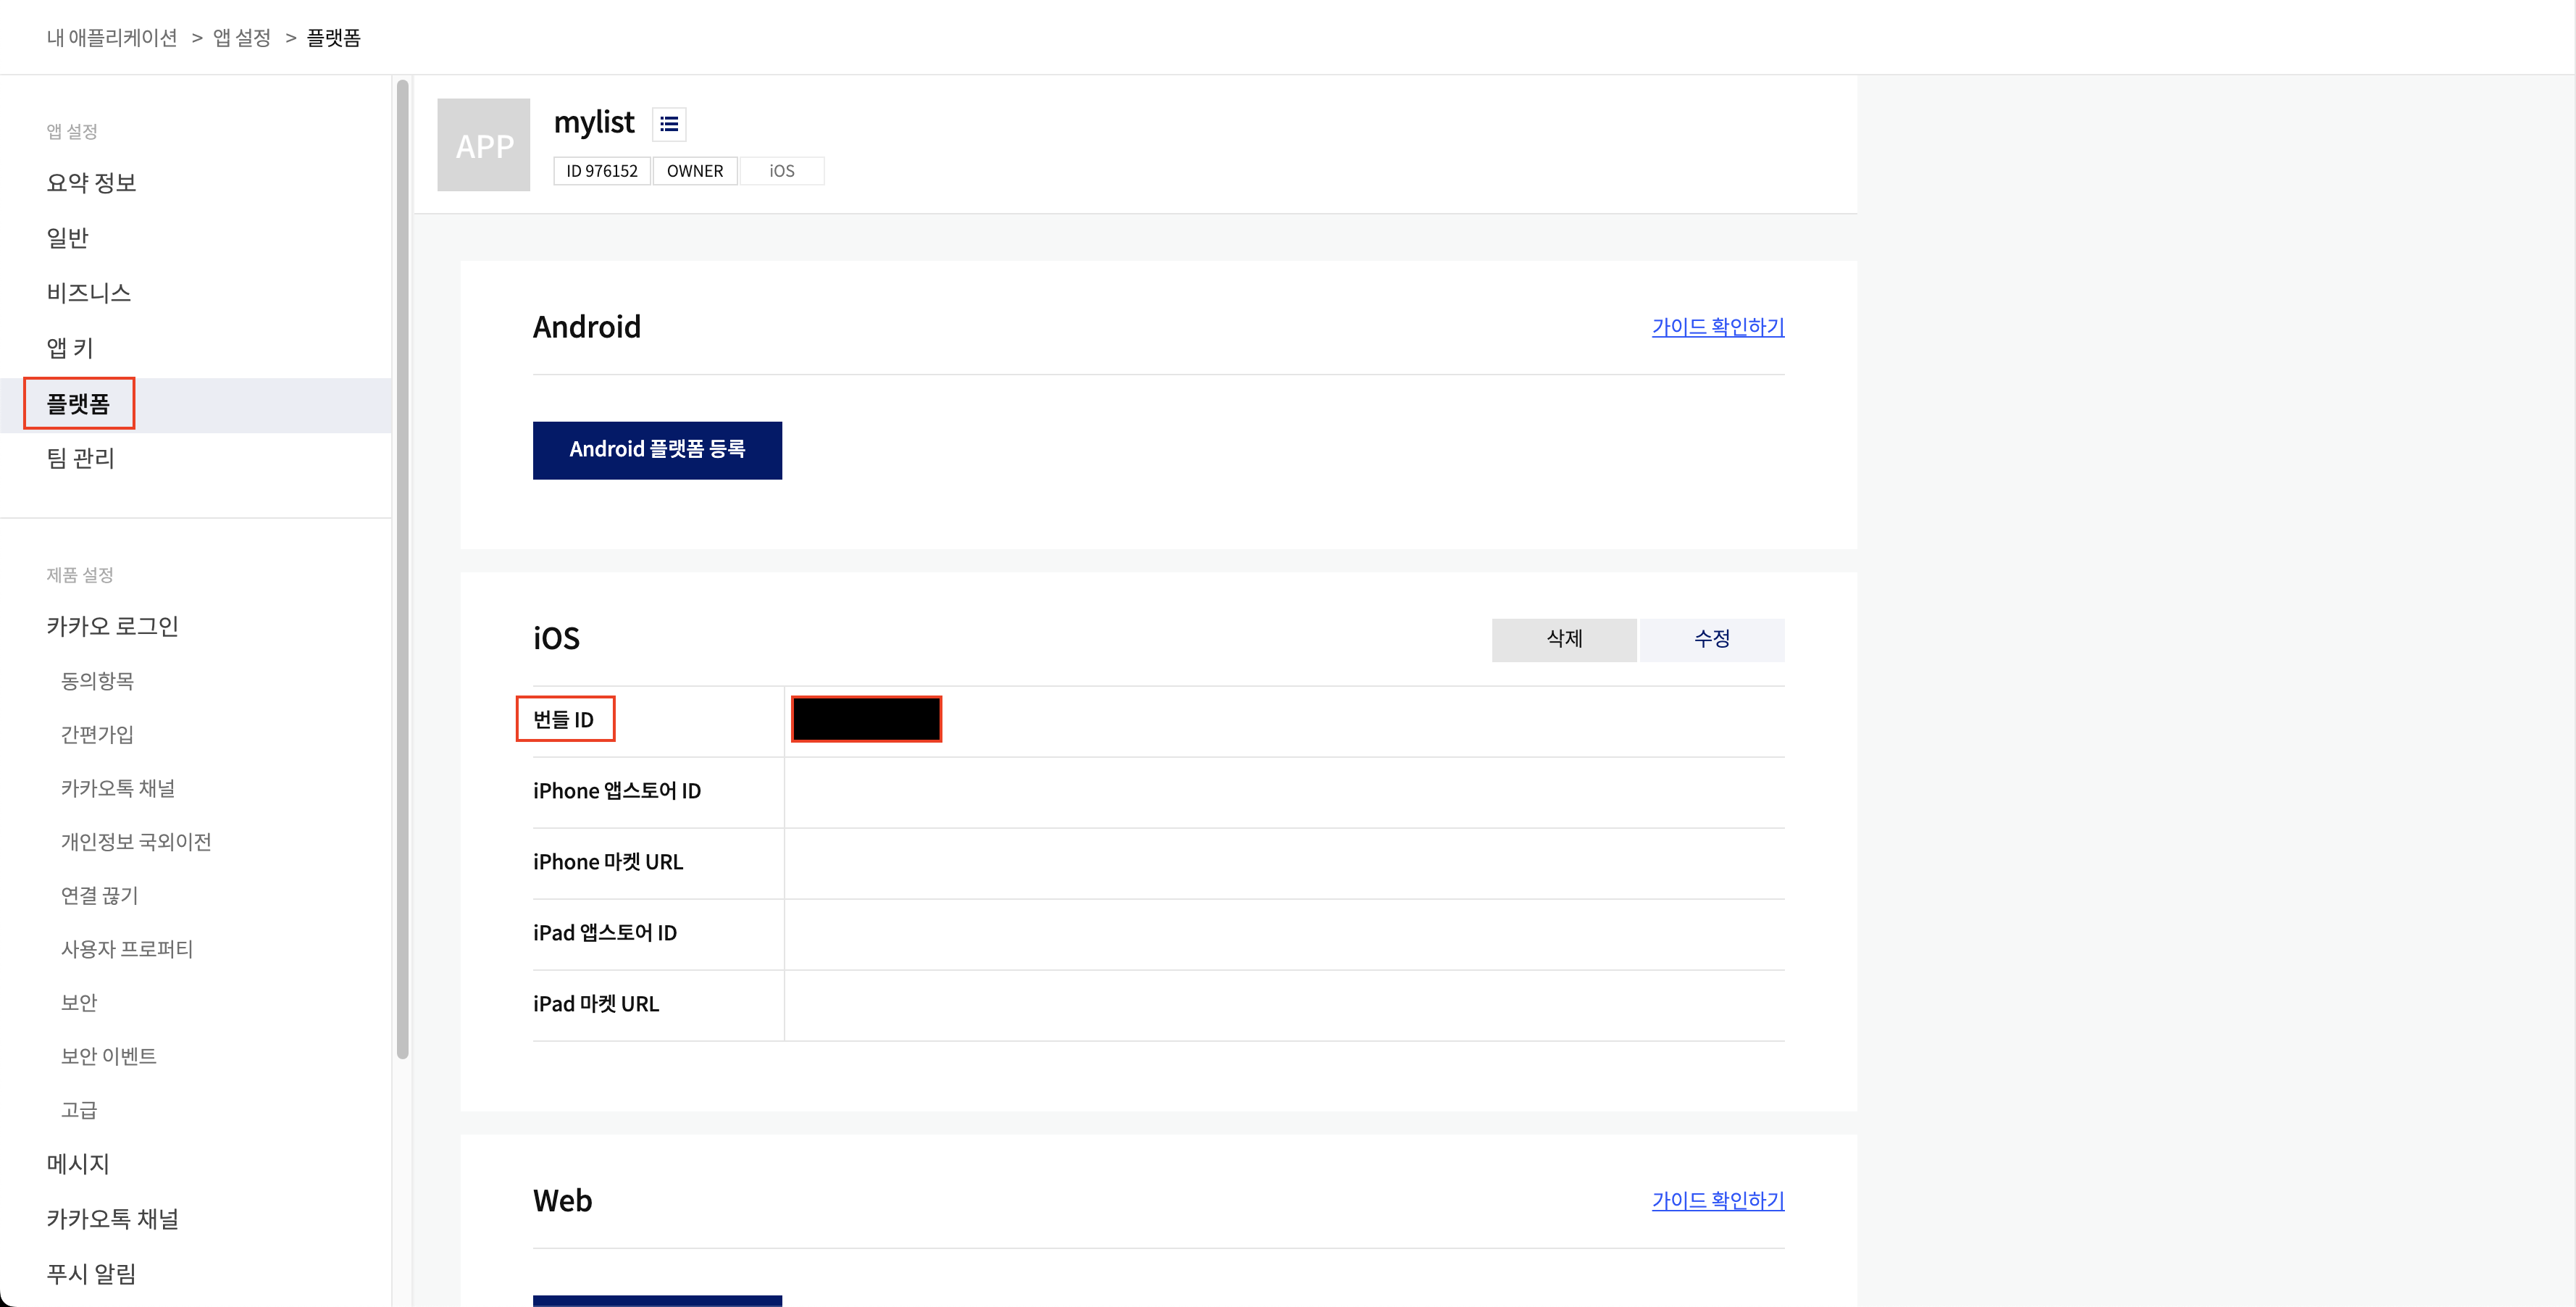The image size is (2576, 1307).
Task: Click 앱 설정 breadcrumb link
Action: [242, 37]
